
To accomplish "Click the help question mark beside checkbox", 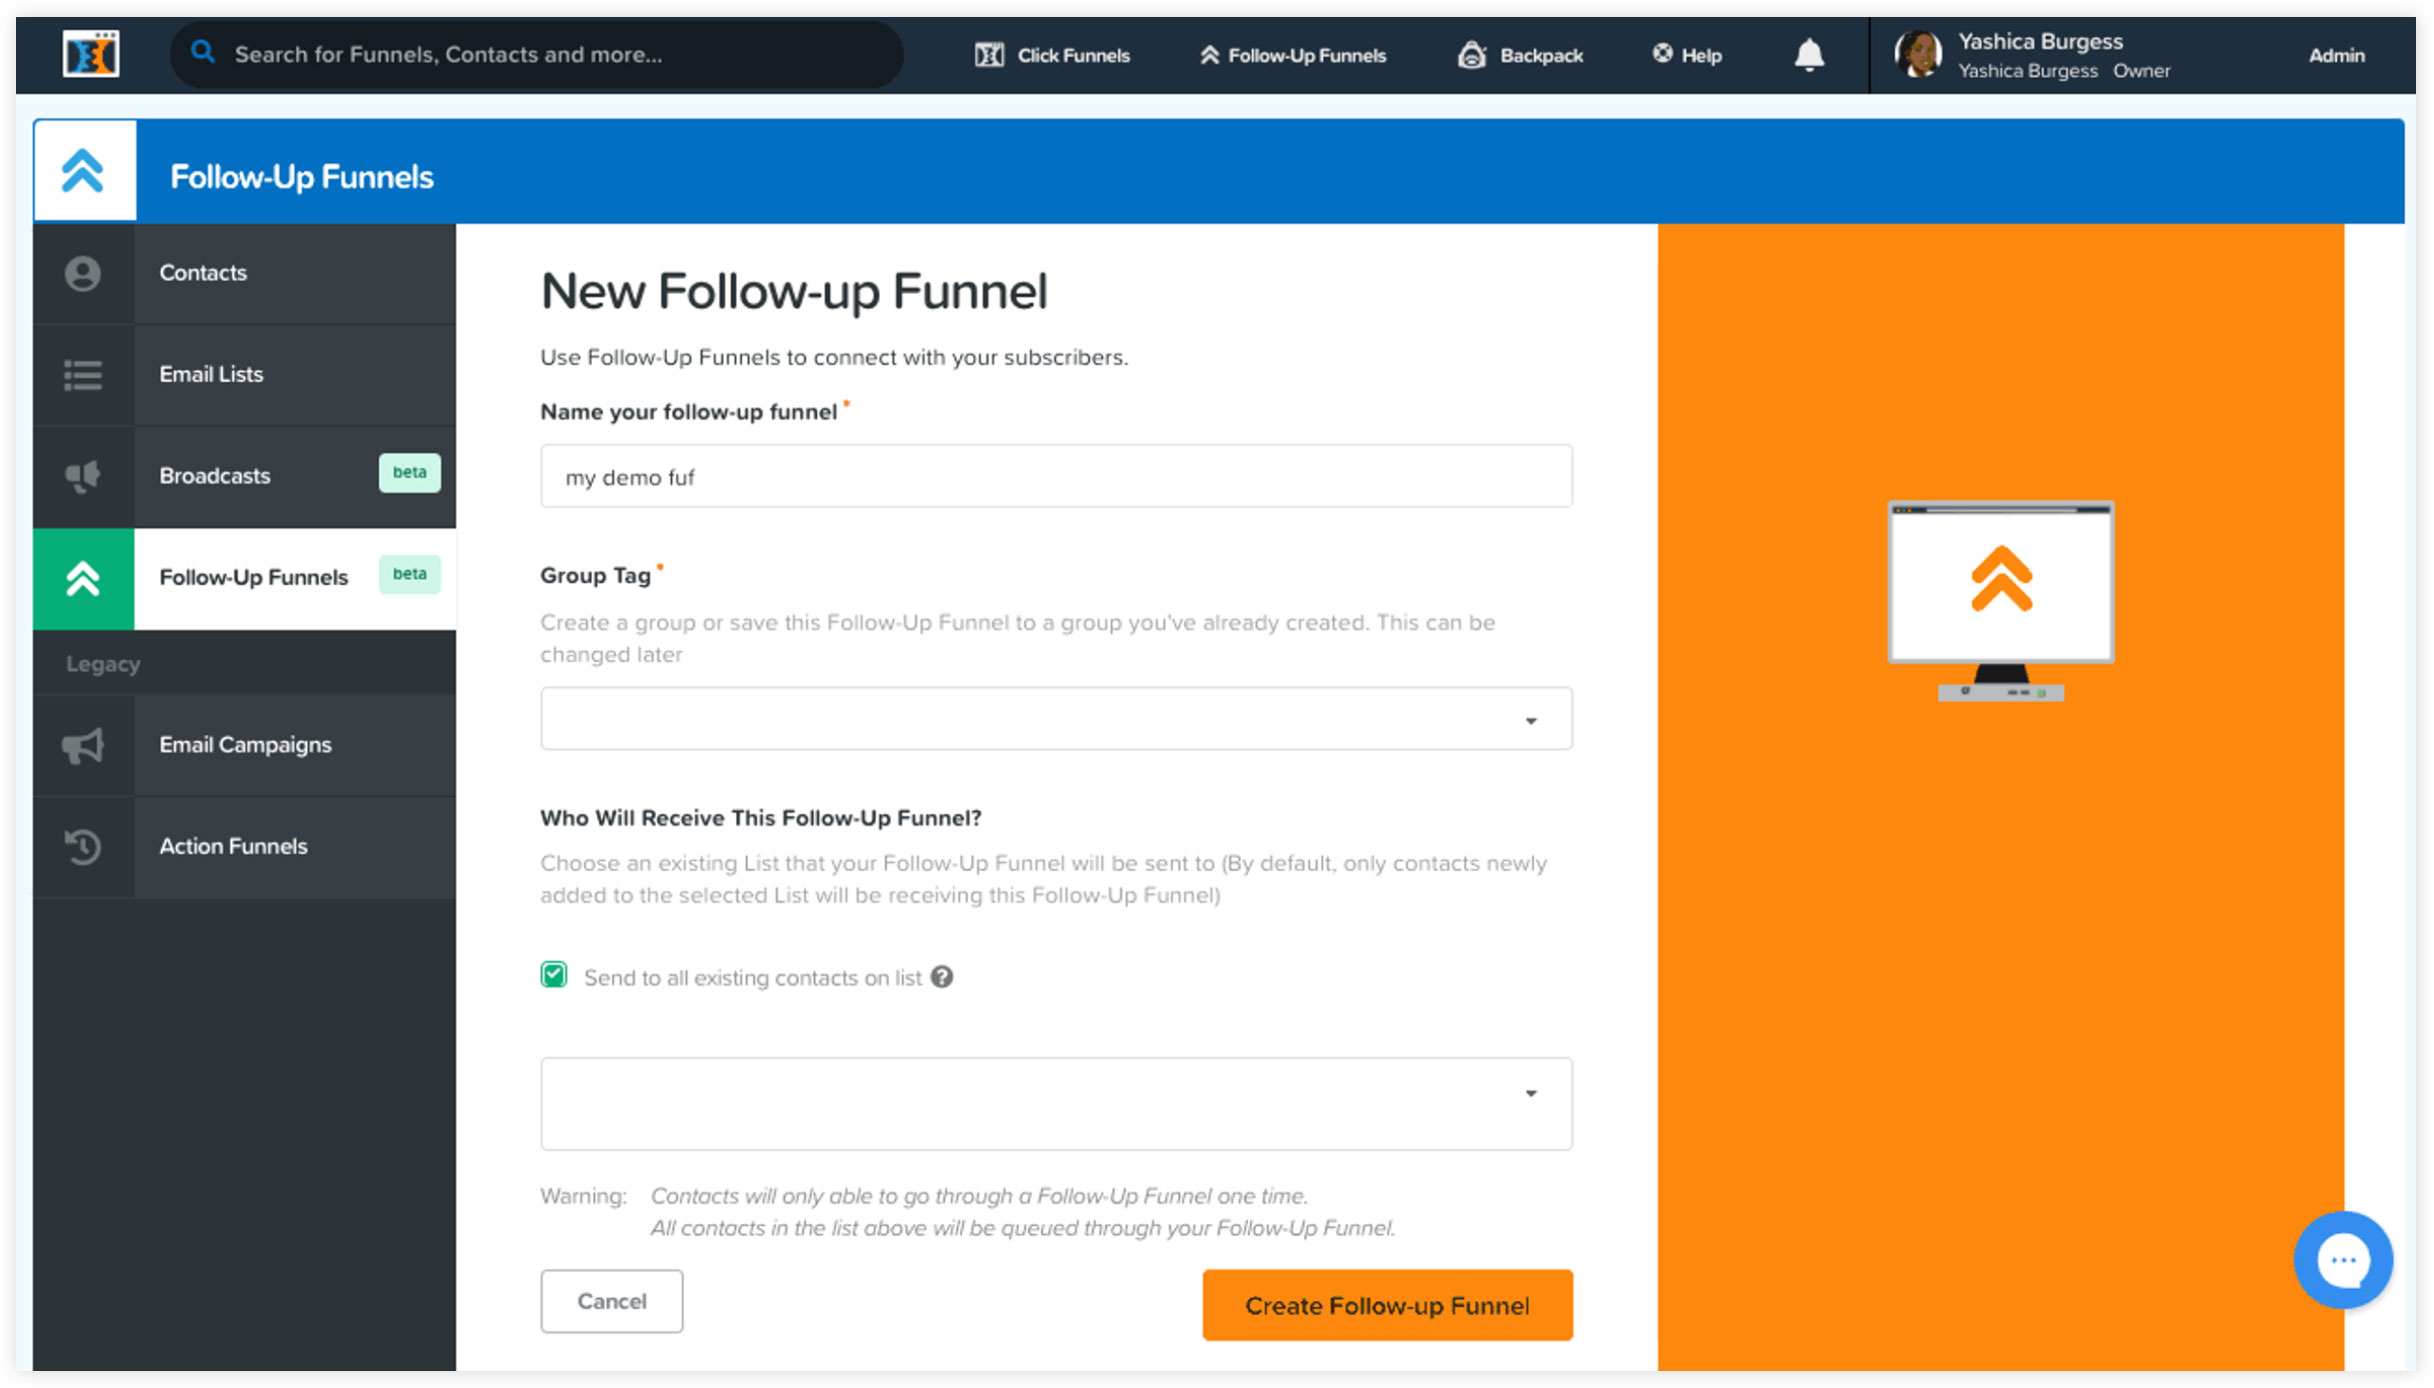I will (x=942, y=977).
